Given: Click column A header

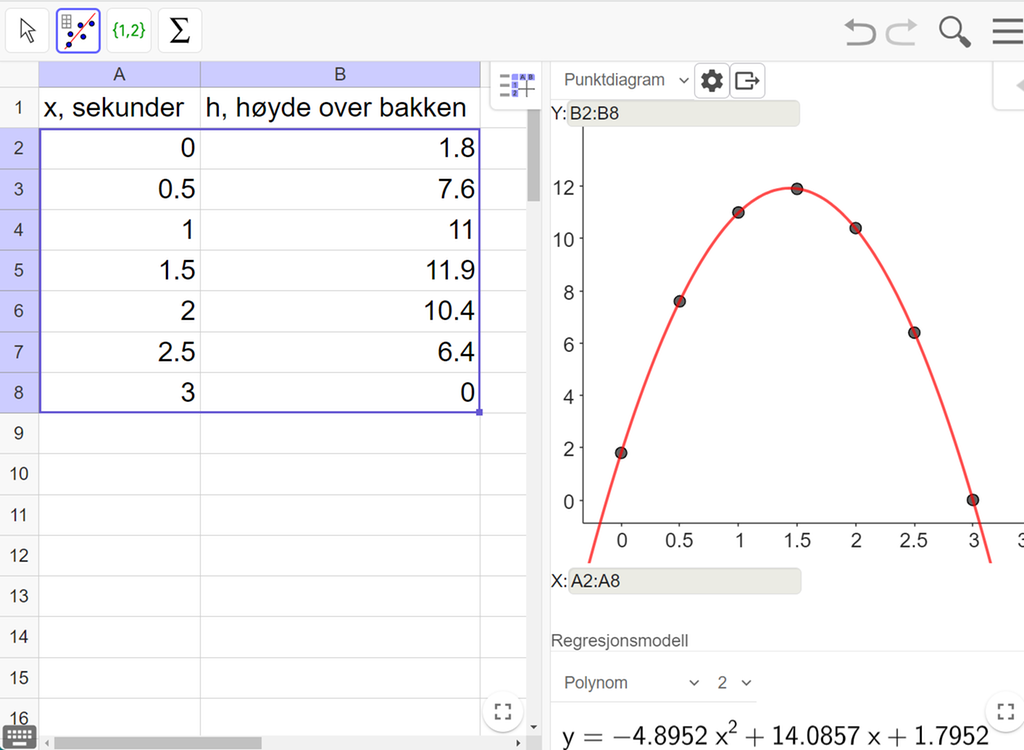Looking at the screenshot, I should point(119,74).
